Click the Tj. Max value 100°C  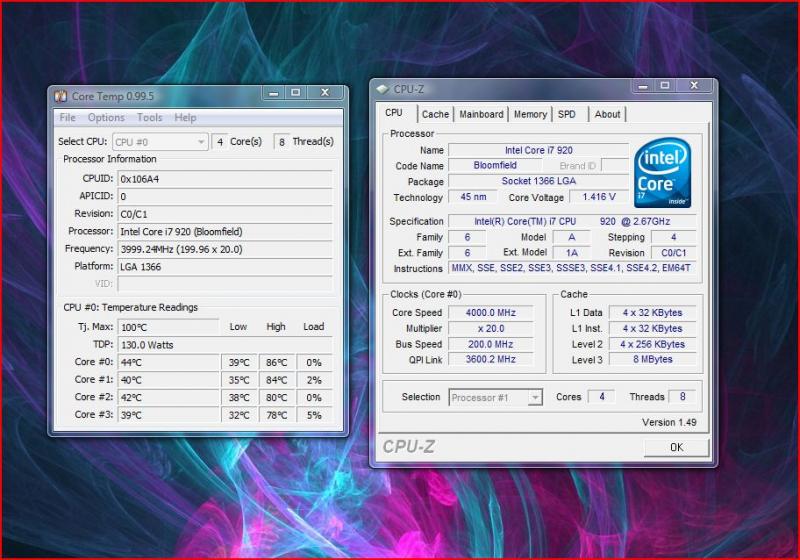coord(168,327)
